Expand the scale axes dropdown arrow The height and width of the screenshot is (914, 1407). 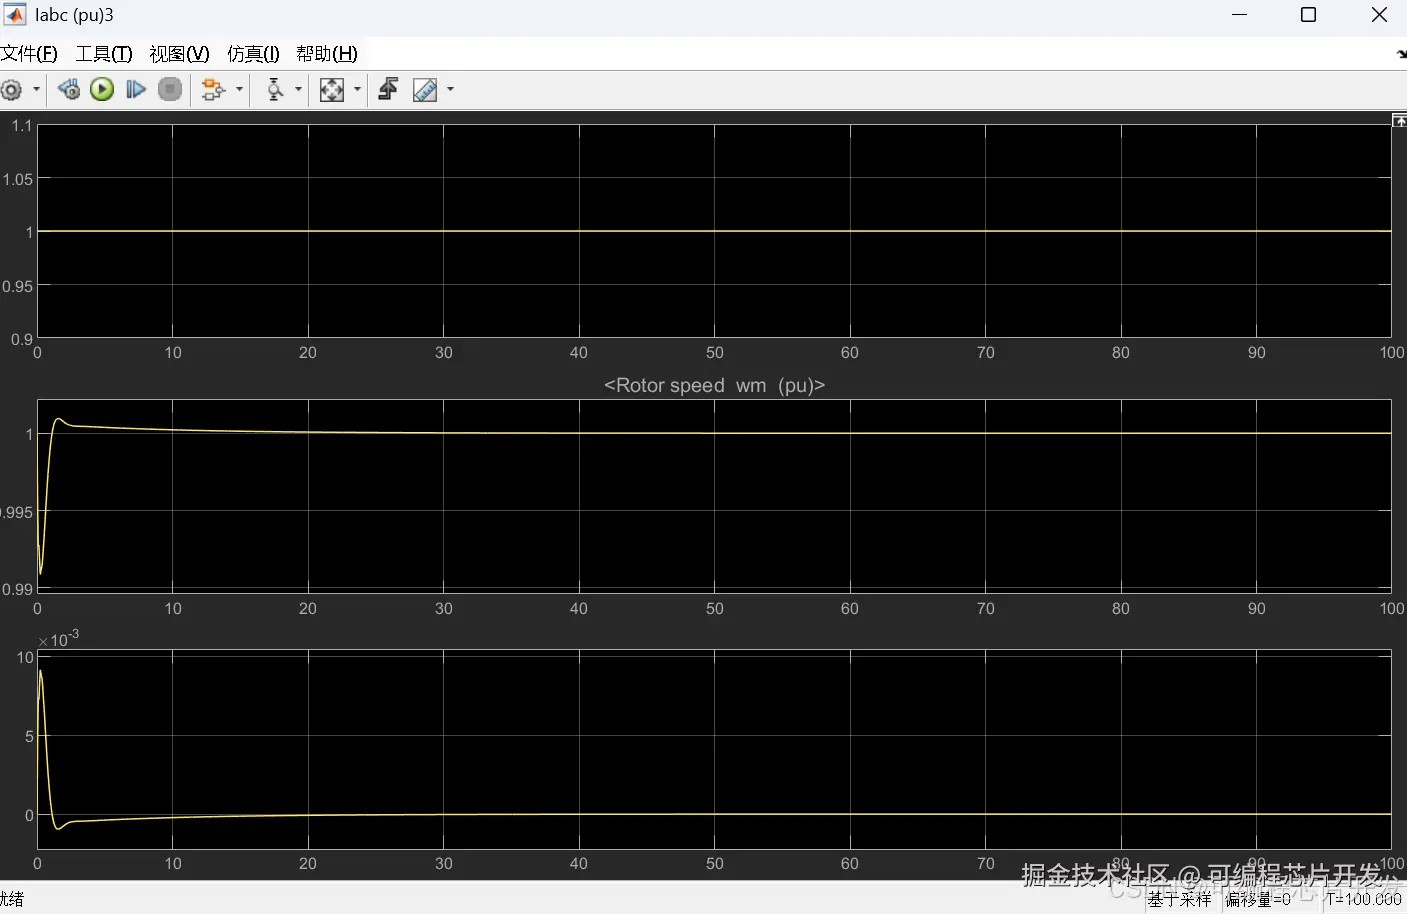click(x=357, y=90)
